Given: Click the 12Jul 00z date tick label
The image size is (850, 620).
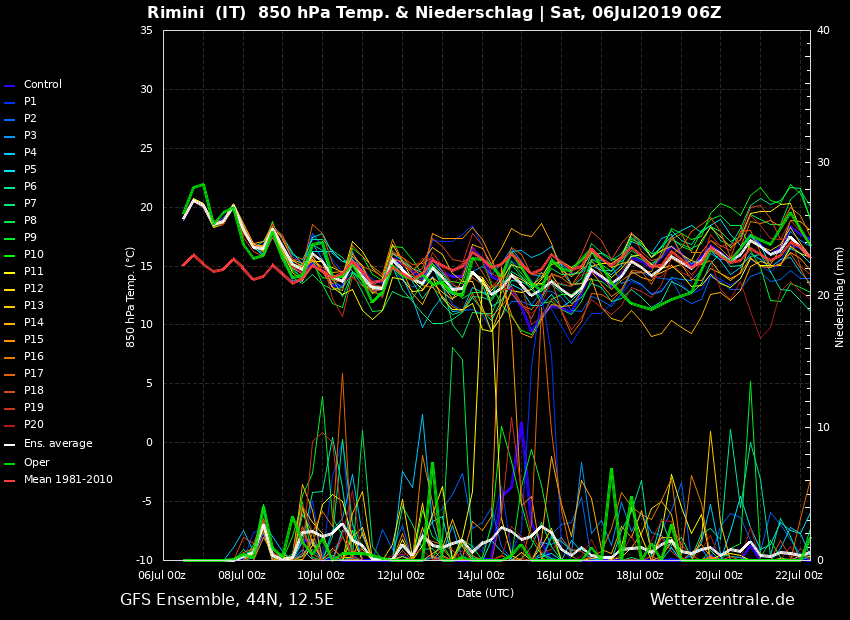Looking at the screenshot, I should (401, 576).
